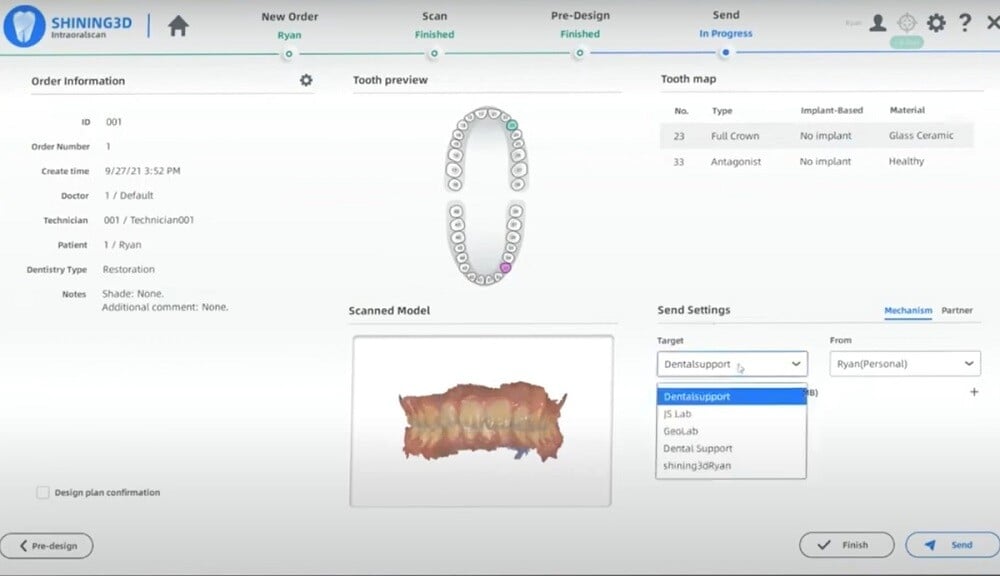The image size is (1000, 576).
Task: Click the plus icon to add attachment
Action: (974, 392)
